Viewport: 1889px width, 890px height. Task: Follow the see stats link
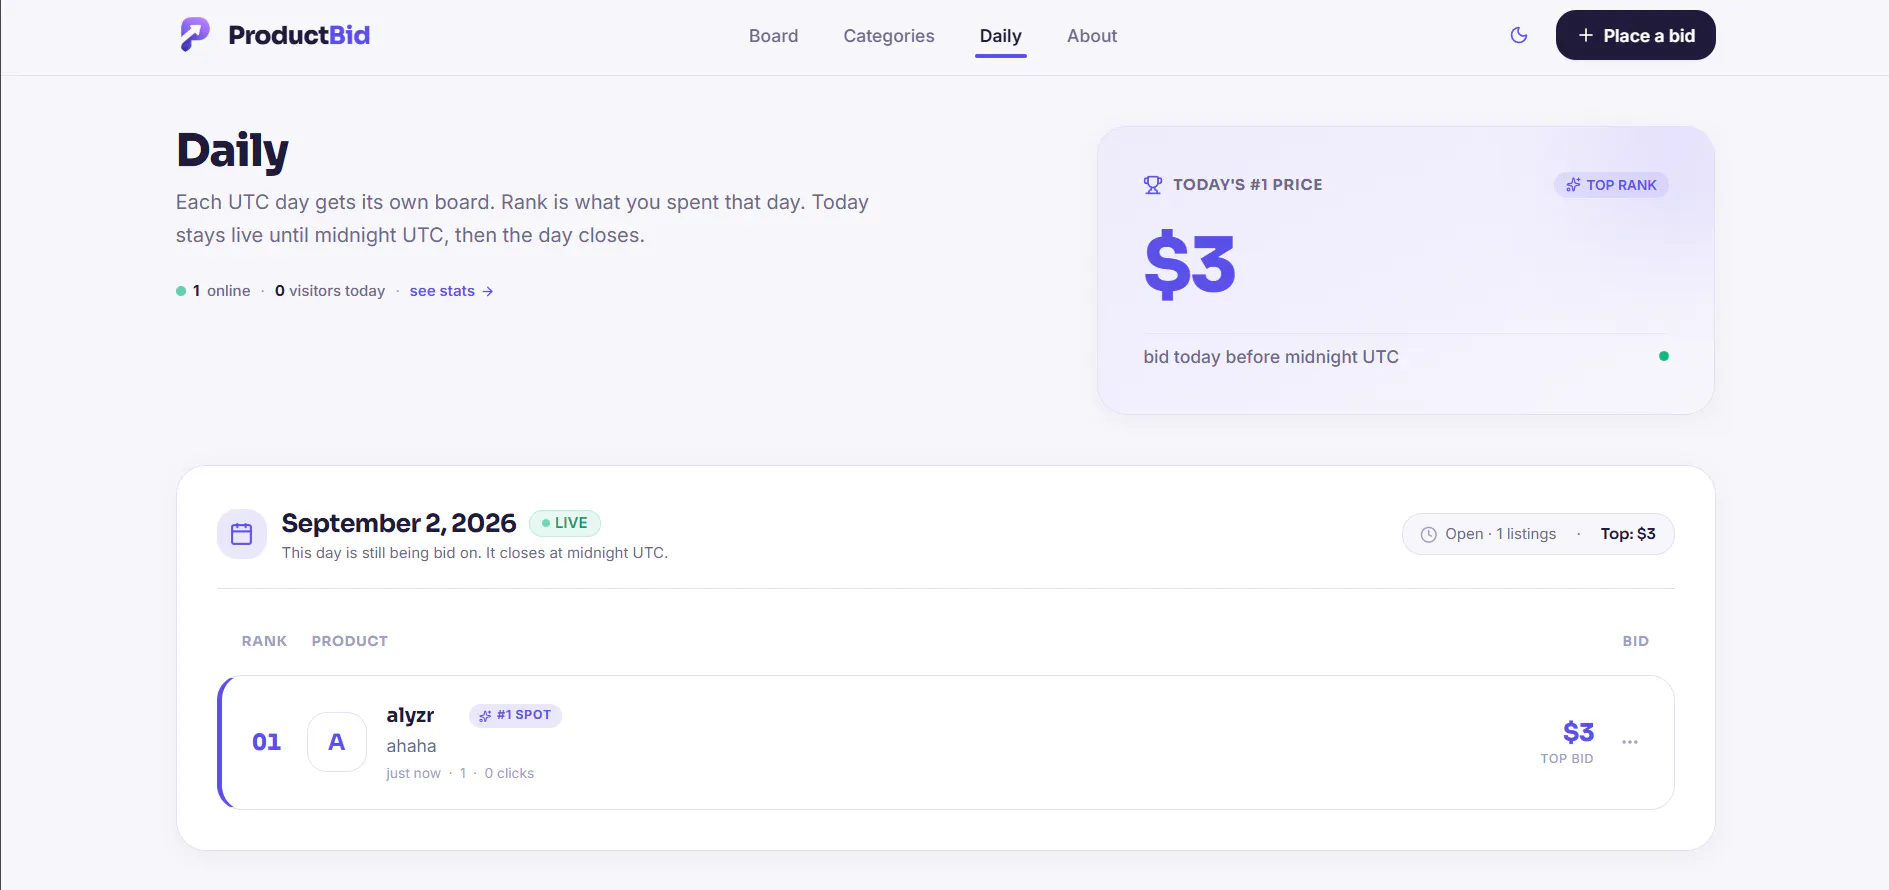[x=451, y=291]
